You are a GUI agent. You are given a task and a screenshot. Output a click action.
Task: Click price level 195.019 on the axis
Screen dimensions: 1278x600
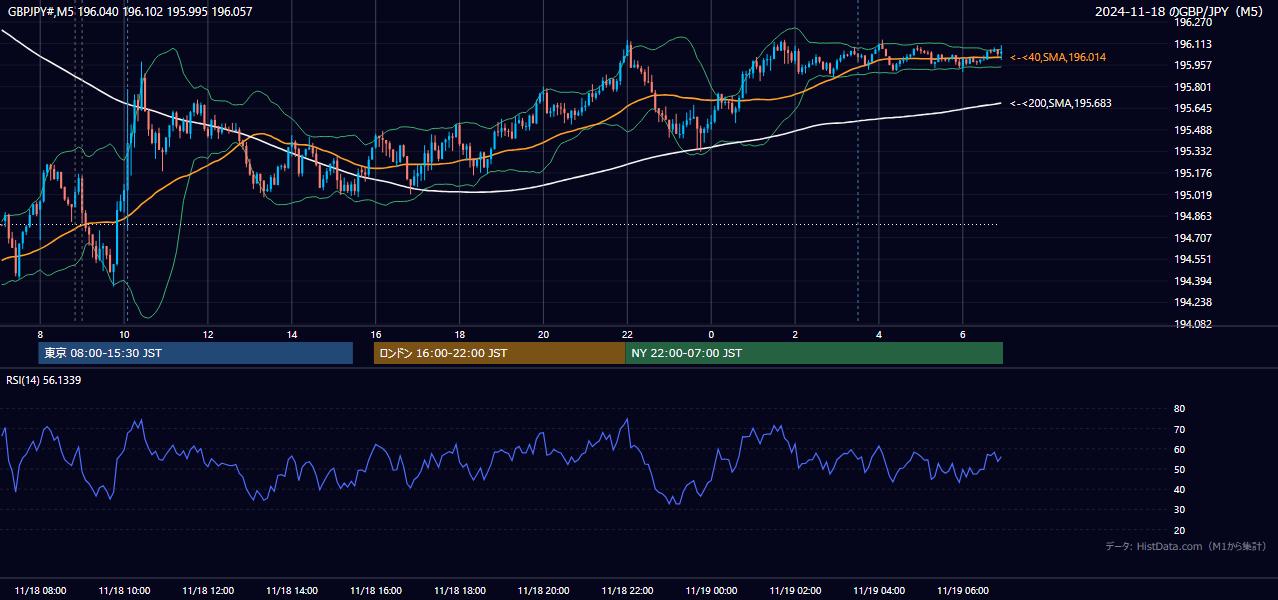[x=1193, y=195]
